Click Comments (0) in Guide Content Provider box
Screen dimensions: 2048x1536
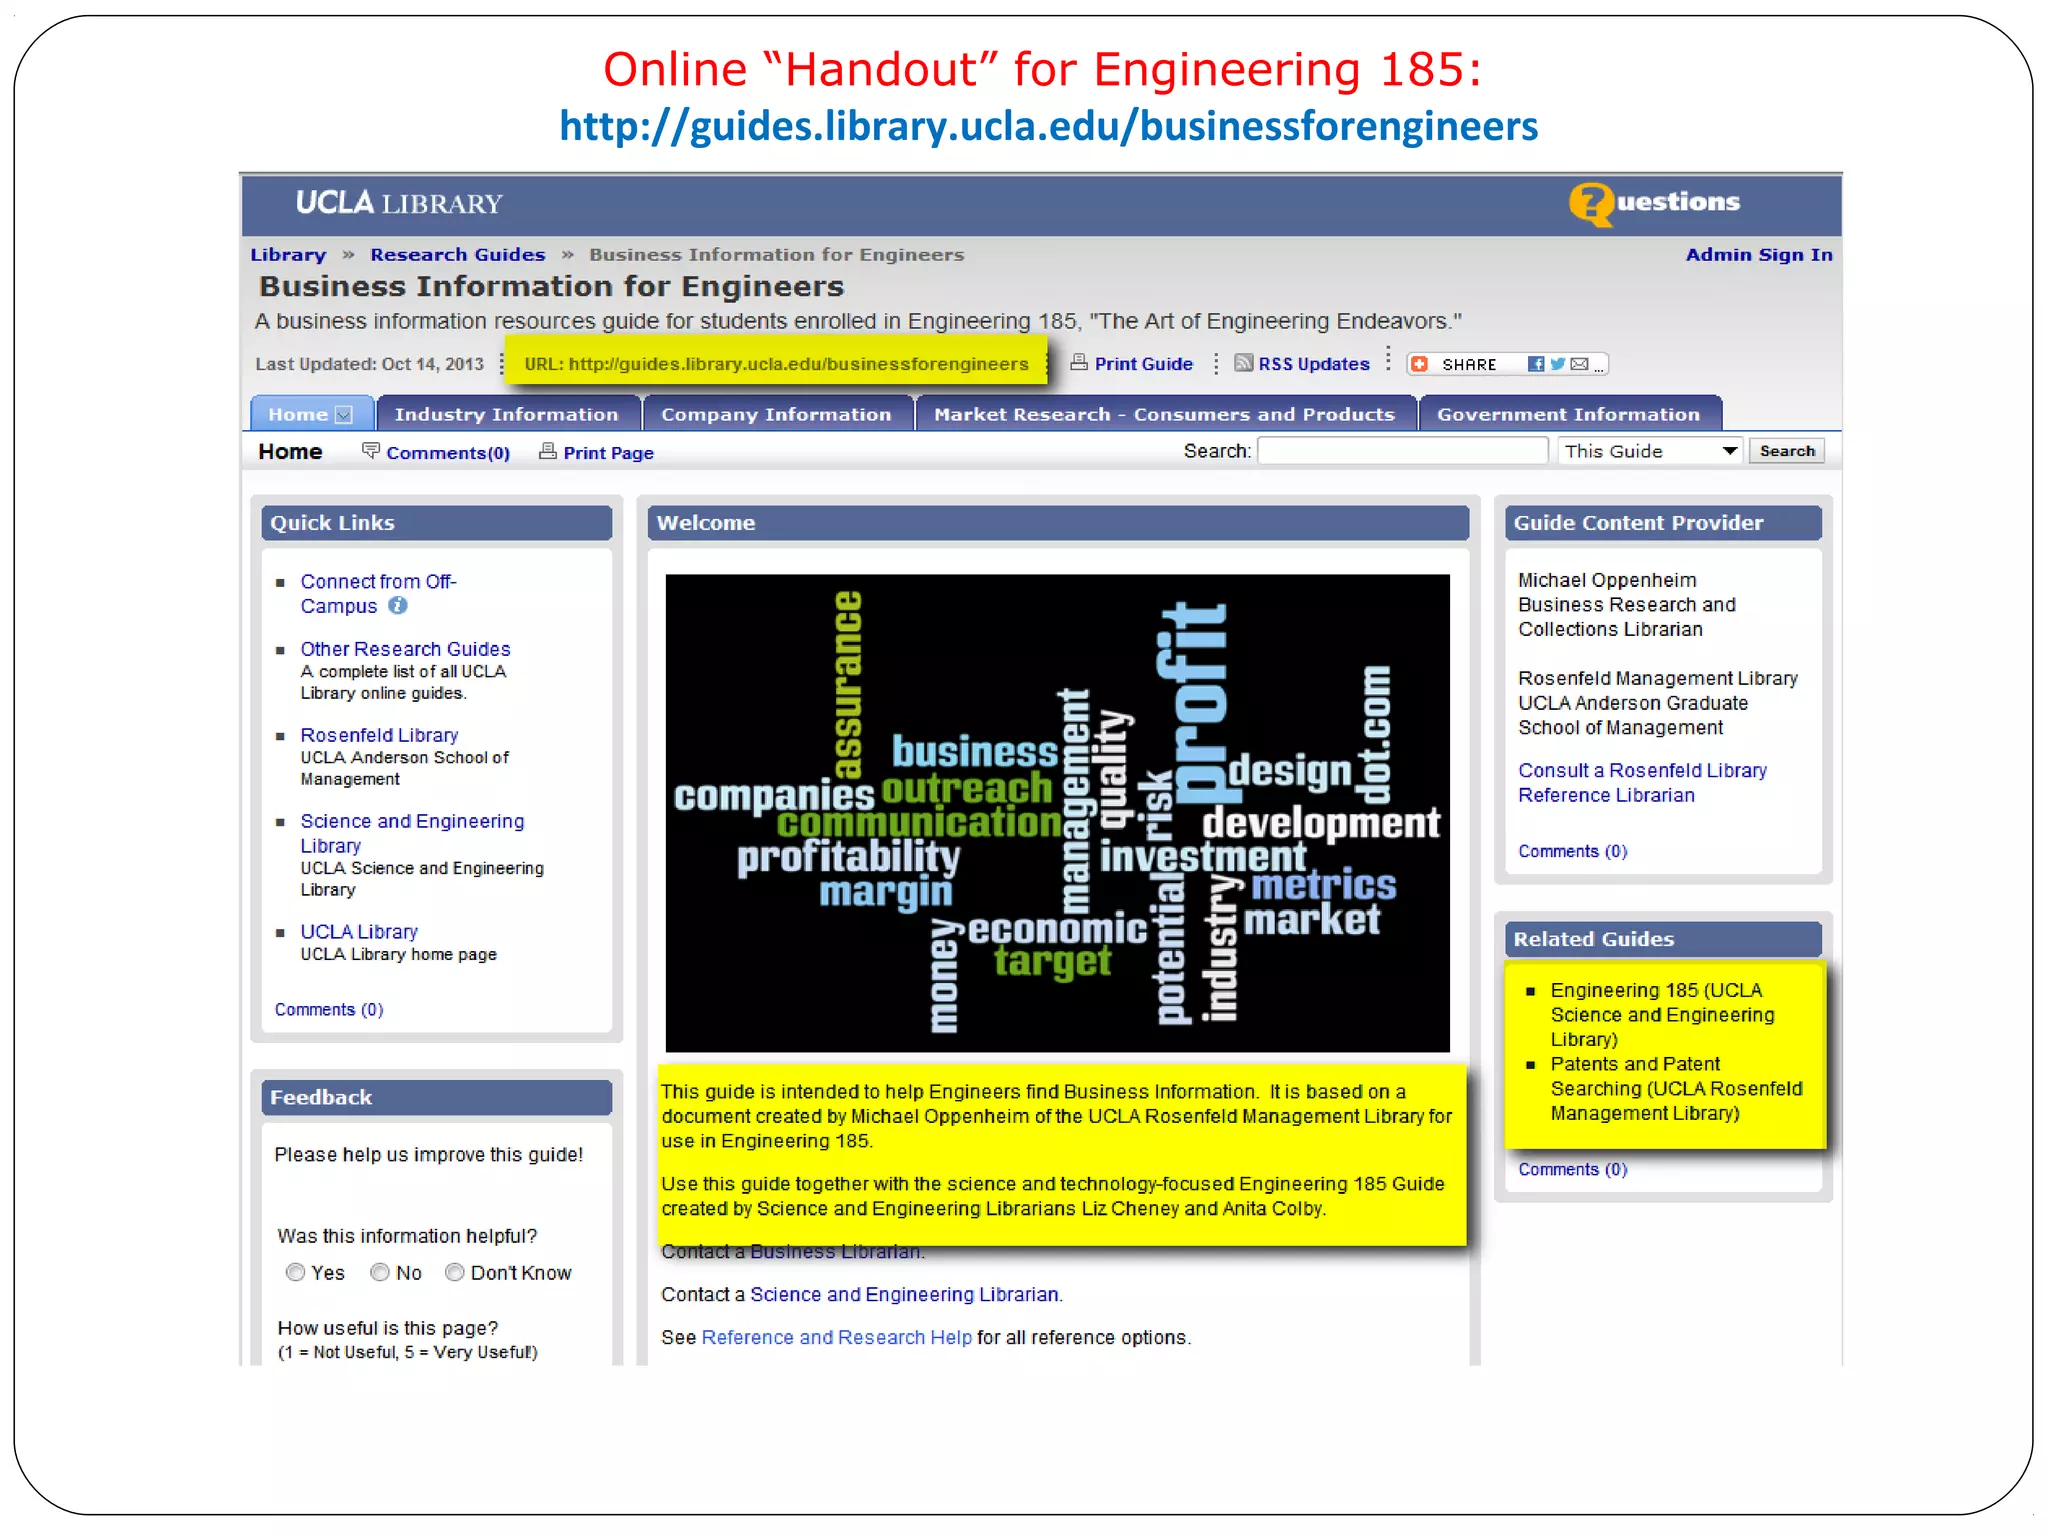pos(1572,851)
